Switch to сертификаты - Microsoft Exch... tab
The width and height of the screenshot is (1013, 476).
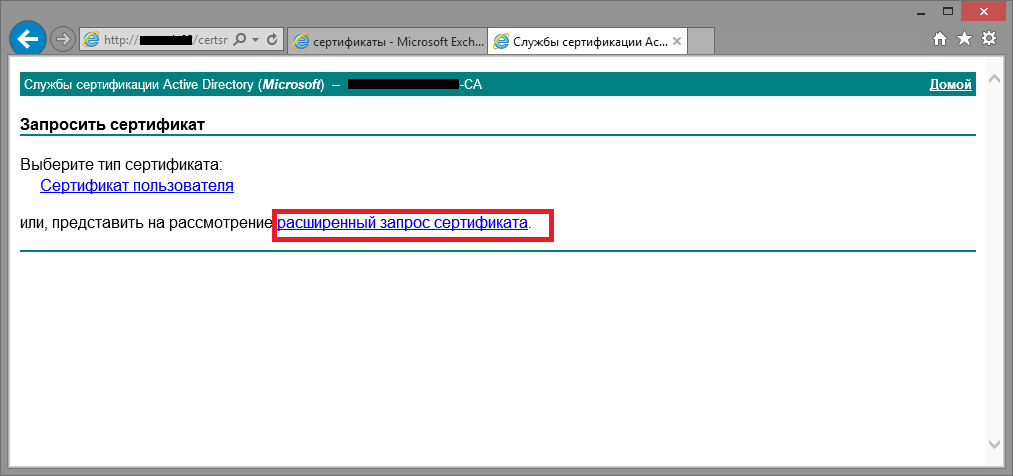point(387,41)
